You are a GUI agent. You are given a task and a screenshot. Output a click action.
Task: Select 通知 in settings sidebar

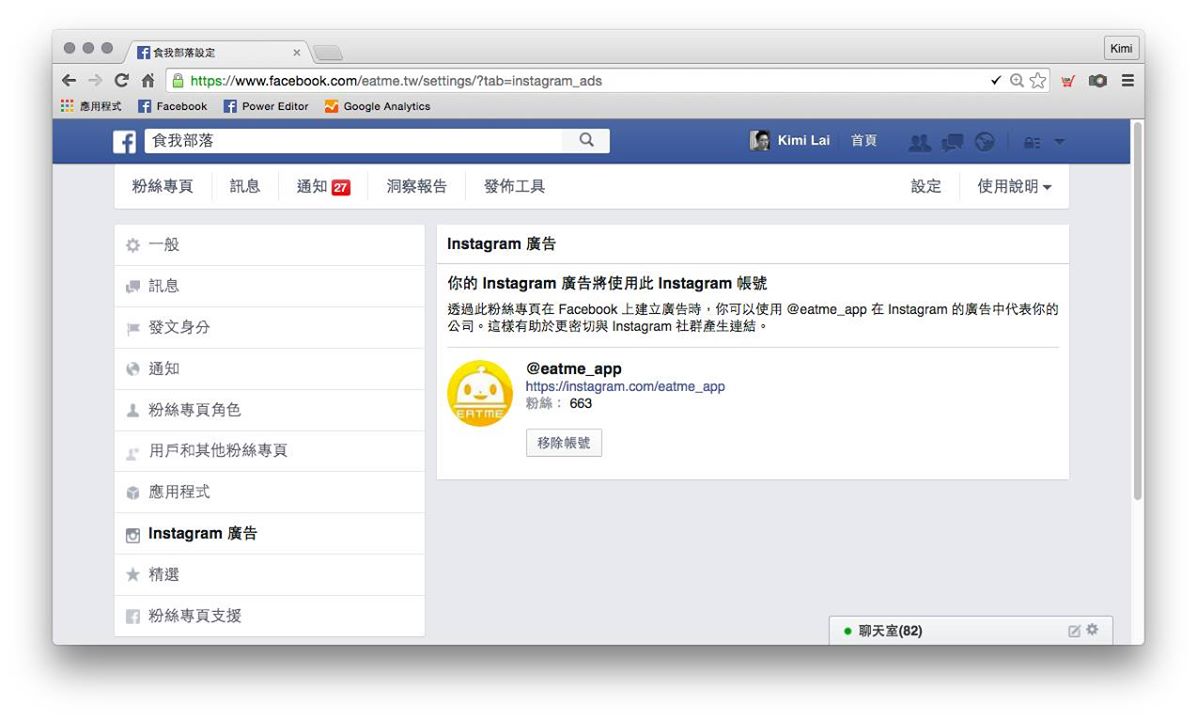point(269,369)
